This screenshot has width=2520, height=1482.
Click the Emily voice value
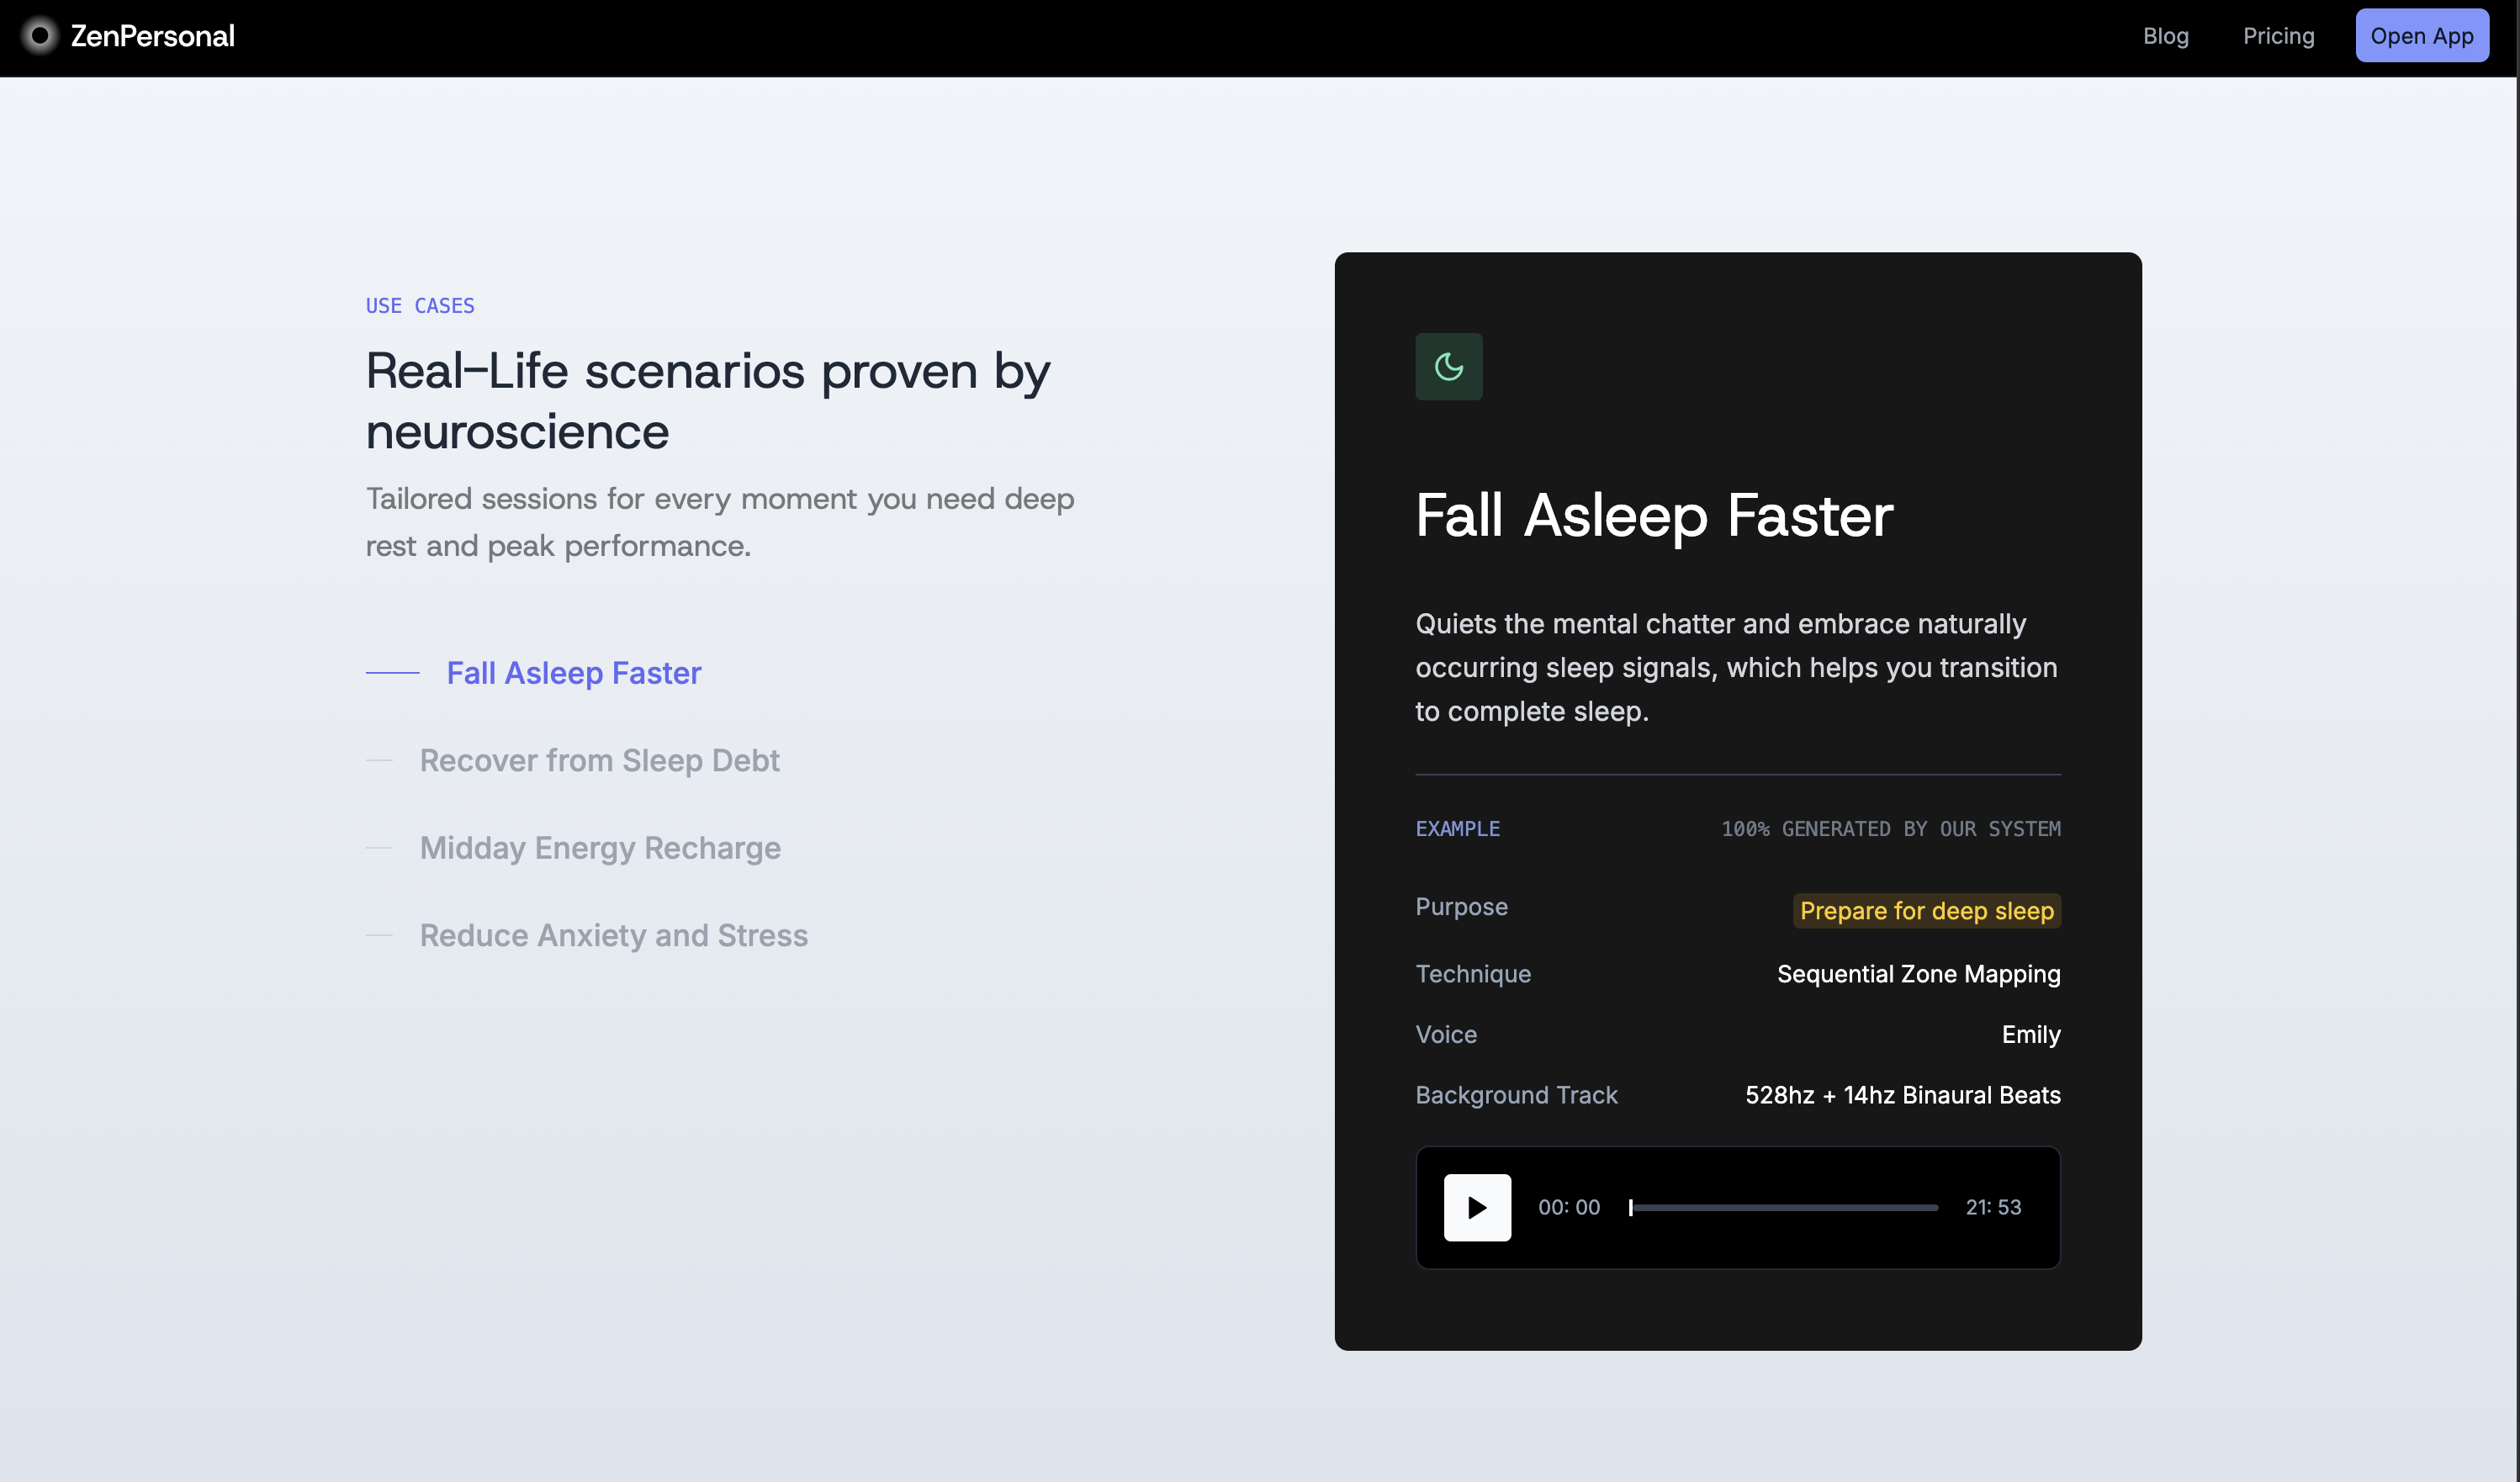click(x=2030, y=1034)
